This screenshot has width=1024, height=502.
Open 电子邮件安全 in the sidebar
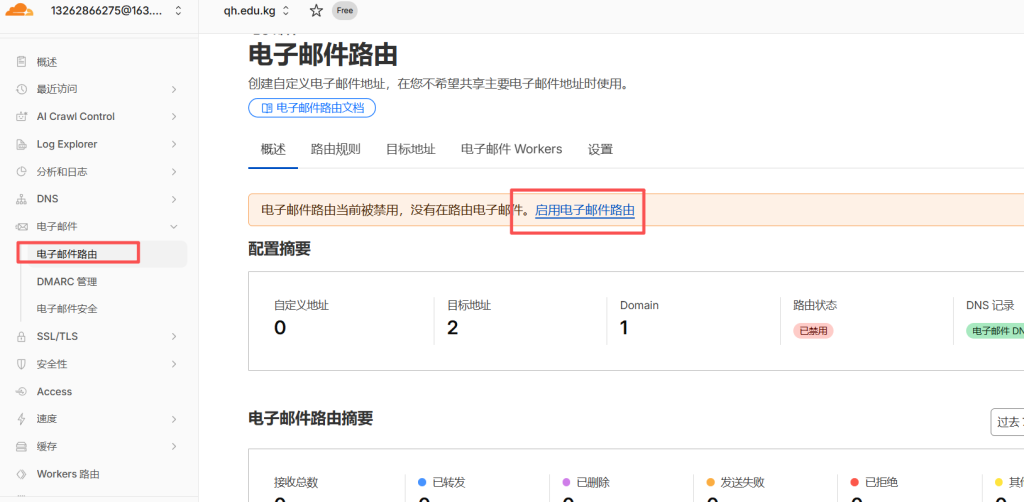(67, 309)
